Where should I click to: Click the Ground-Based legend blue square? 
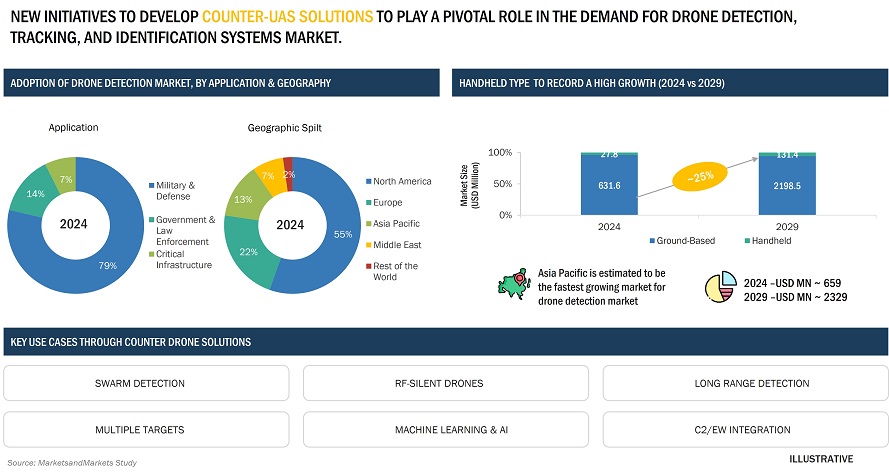pos(654,241)
